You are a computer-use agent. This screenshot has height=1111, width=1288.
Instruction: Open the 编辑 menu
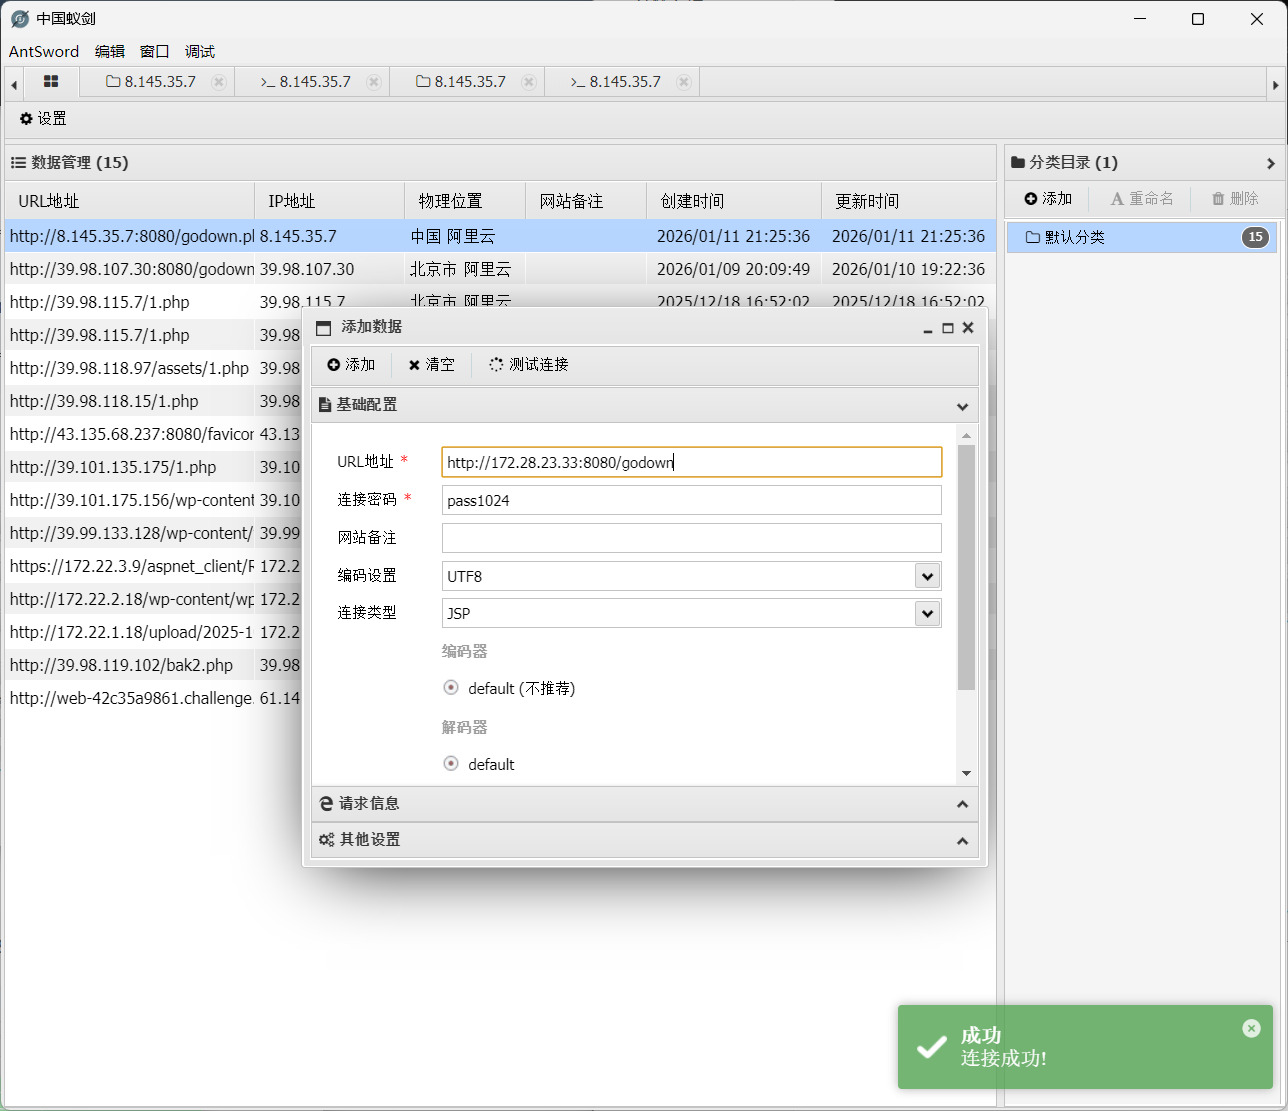pos(110,52)
